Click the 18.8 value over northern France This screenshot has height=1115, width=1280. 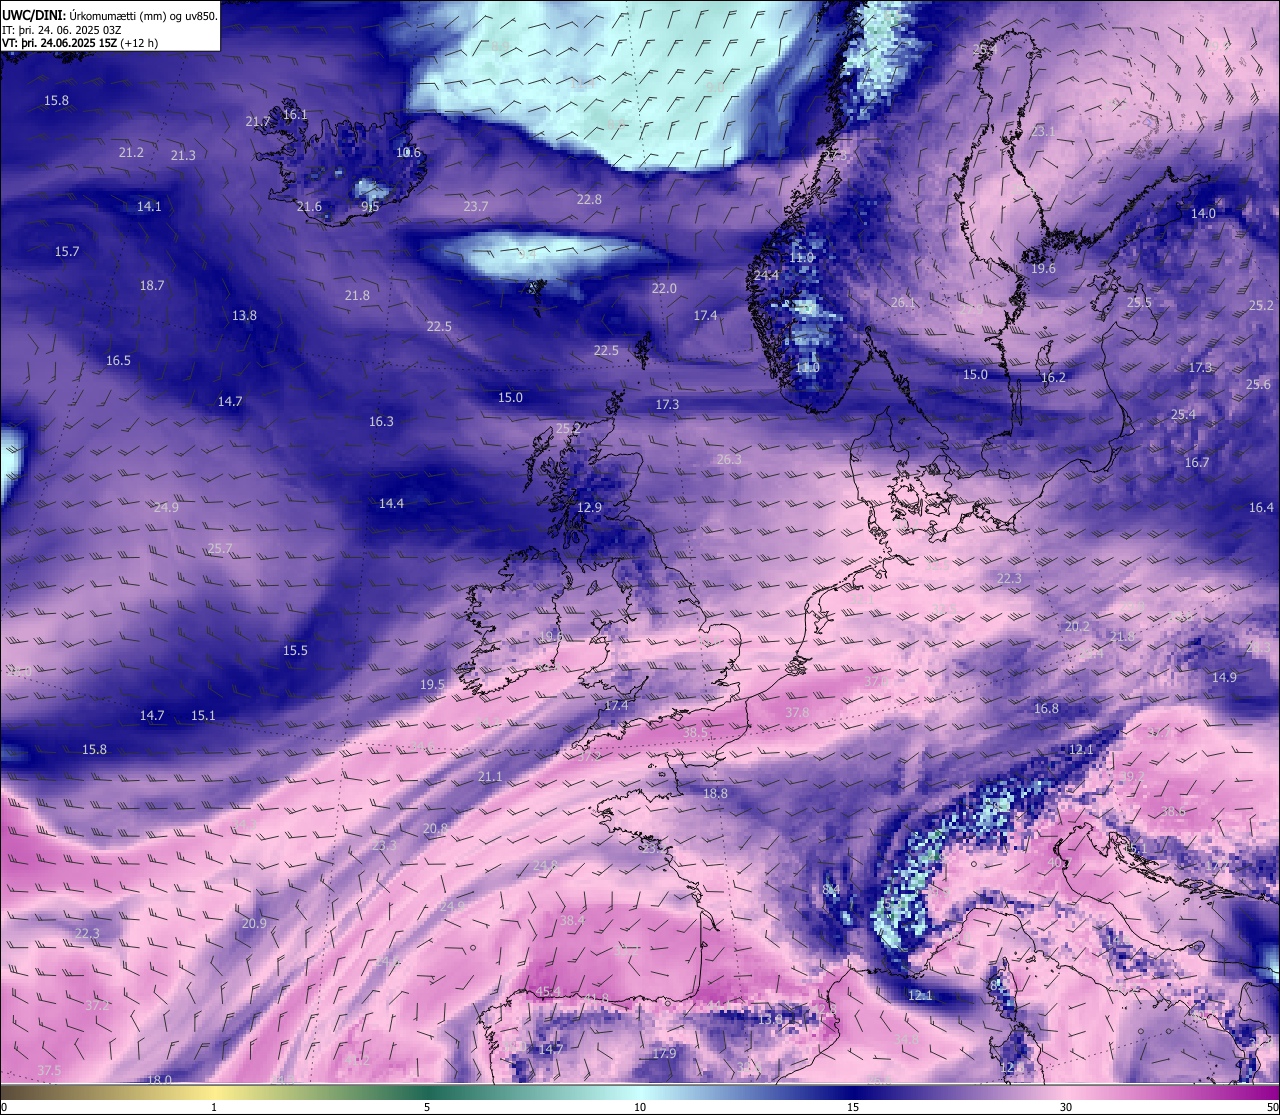715,794
